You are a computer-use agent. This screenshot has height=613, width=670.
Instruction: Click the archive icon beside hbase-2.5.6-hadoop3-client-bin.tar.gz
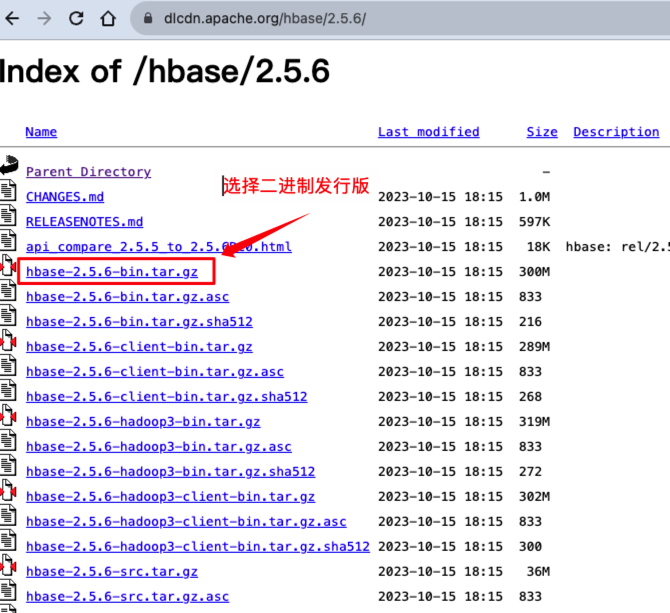point(8,490)
